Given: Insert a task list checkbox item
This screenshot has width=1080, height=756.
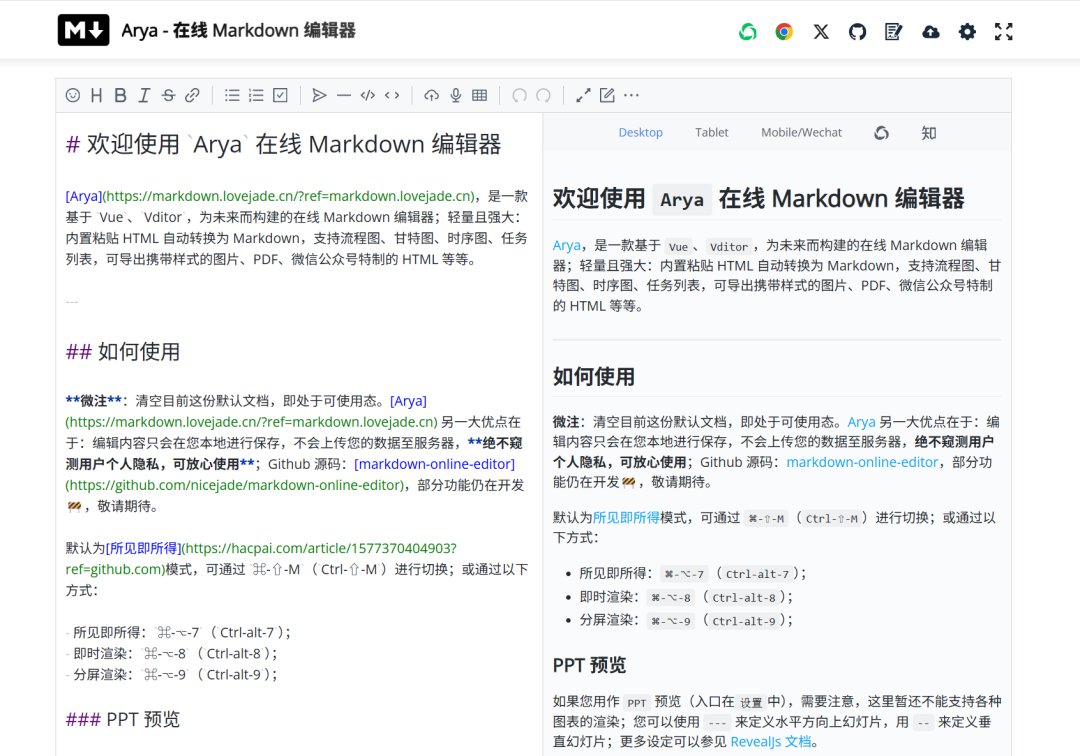Looking at the screenshot, I should pos(280,95).
